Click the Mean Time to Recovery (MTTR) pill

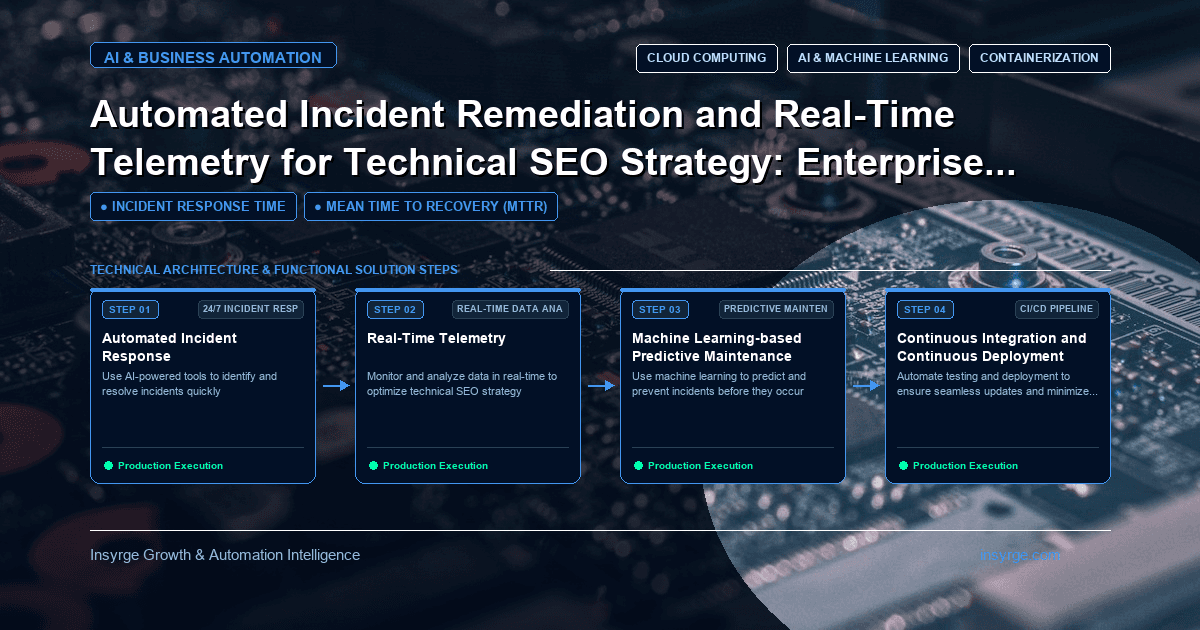(x=431, y=207)
